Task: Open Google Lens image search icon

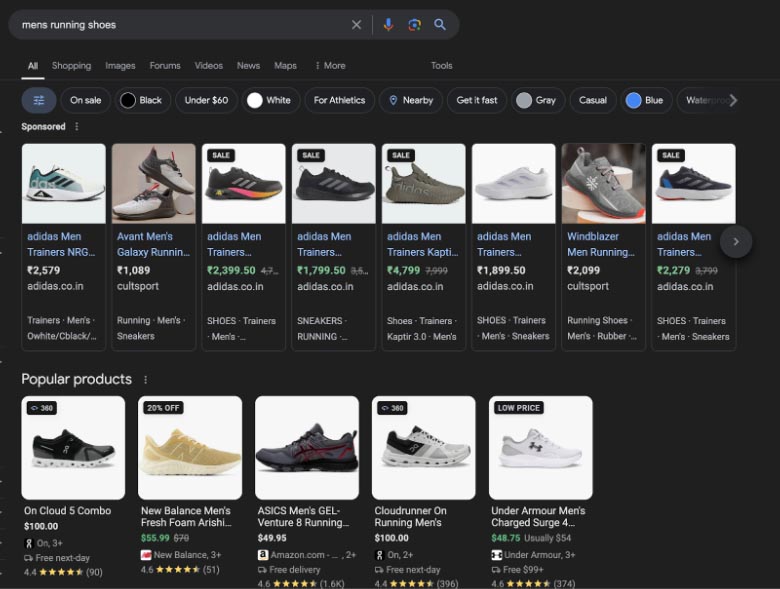Action: (x=414, y=24)
